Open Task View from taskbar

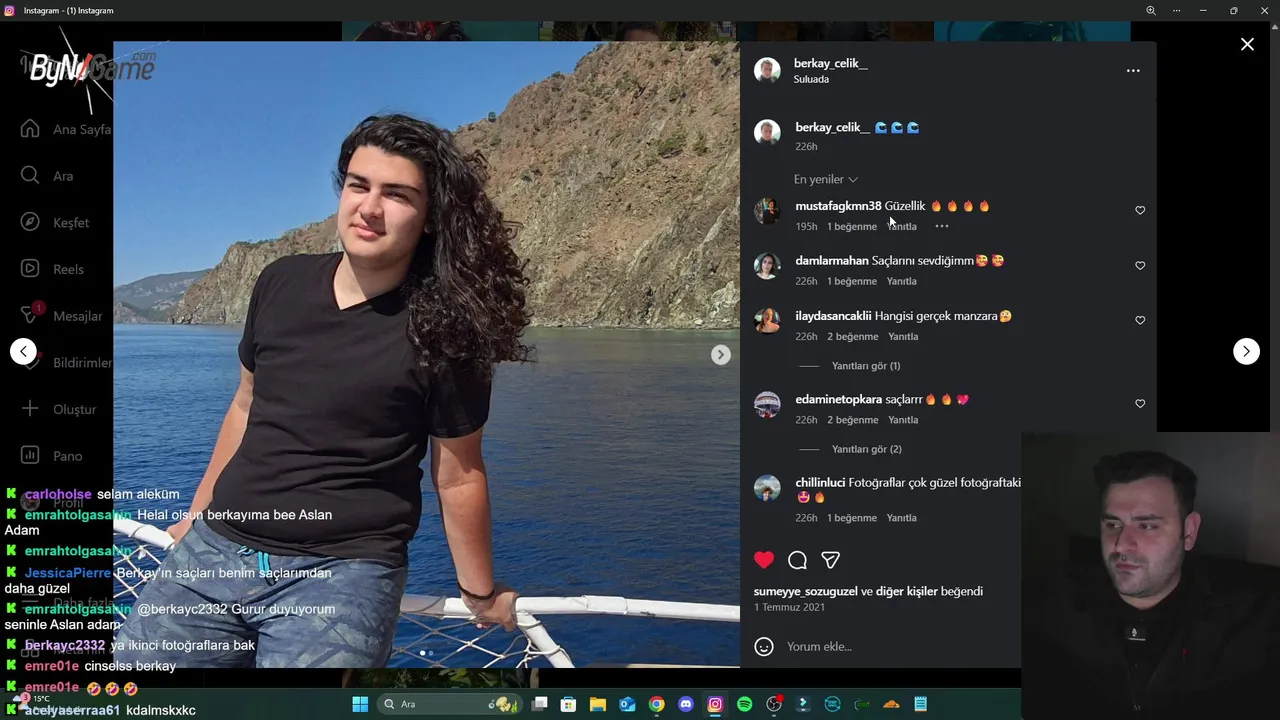[x=539, y=704]
